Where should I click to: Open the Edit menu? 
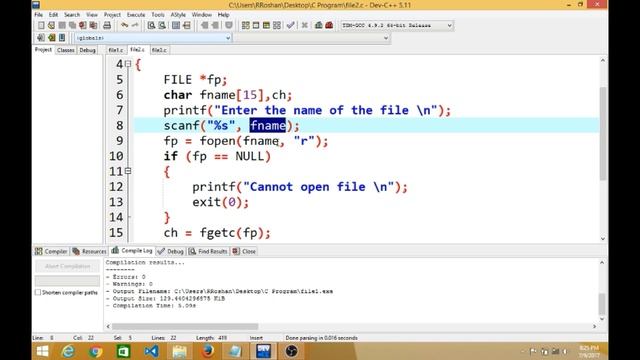(x=53, y=15)
